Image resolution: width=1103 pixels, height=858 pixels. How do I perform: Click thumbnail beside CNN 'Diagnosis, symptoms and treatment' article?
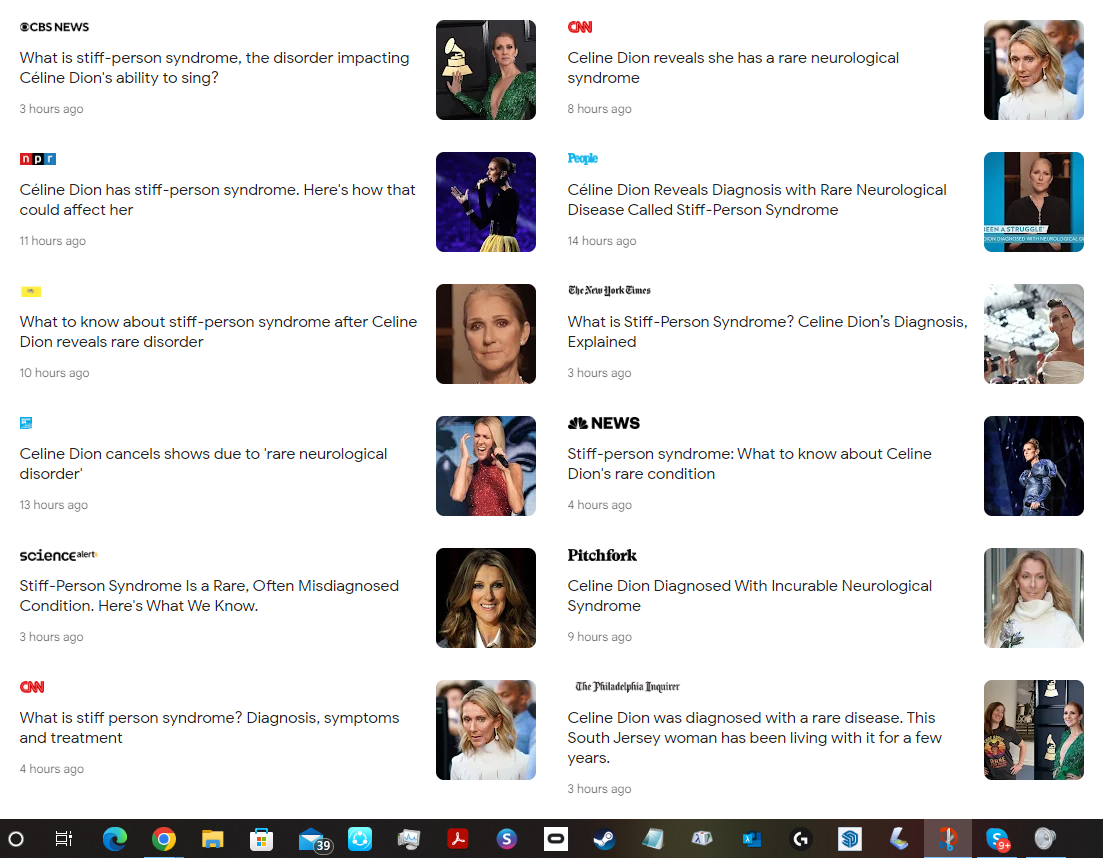pyautogui.click(x=486, y=730)
